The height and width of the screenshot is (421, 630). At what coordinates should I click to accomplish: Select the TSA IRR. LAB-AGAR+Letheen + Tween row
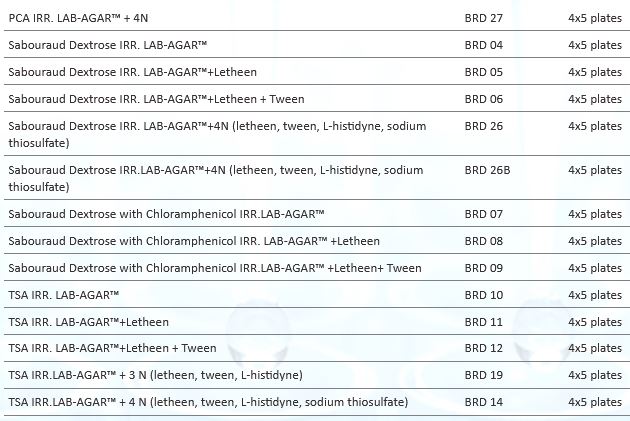112,348
